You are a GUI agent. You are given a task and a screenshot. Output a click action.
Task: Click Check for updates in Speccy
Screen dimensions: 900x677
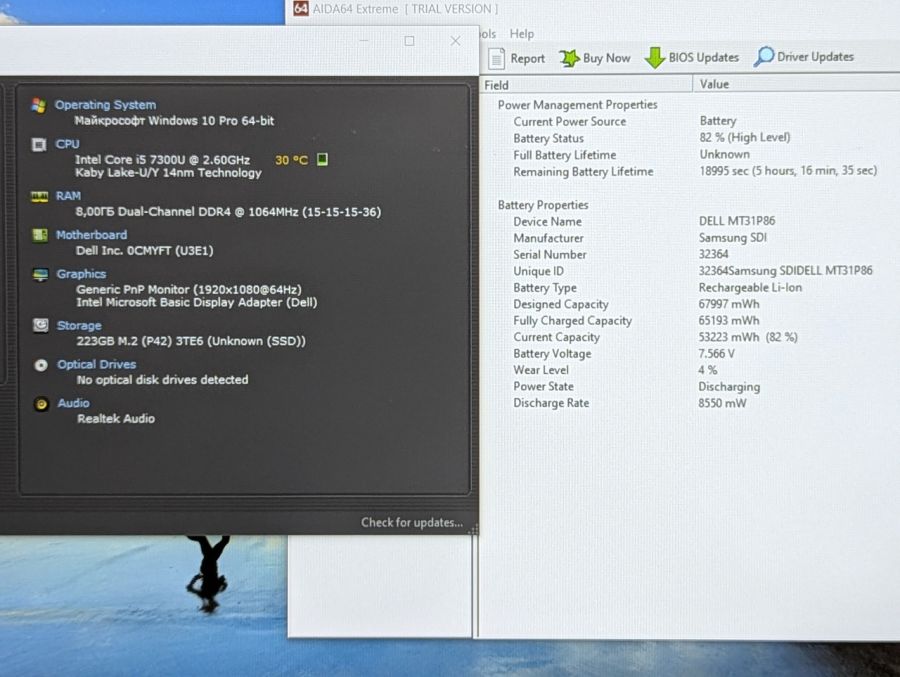[x=412, y=523]
